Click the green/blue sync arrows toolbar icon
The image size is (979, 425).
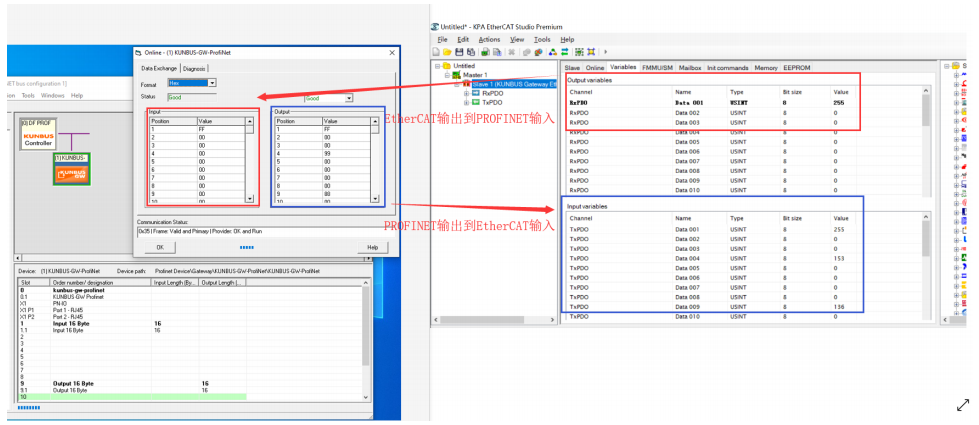(564, 52)
